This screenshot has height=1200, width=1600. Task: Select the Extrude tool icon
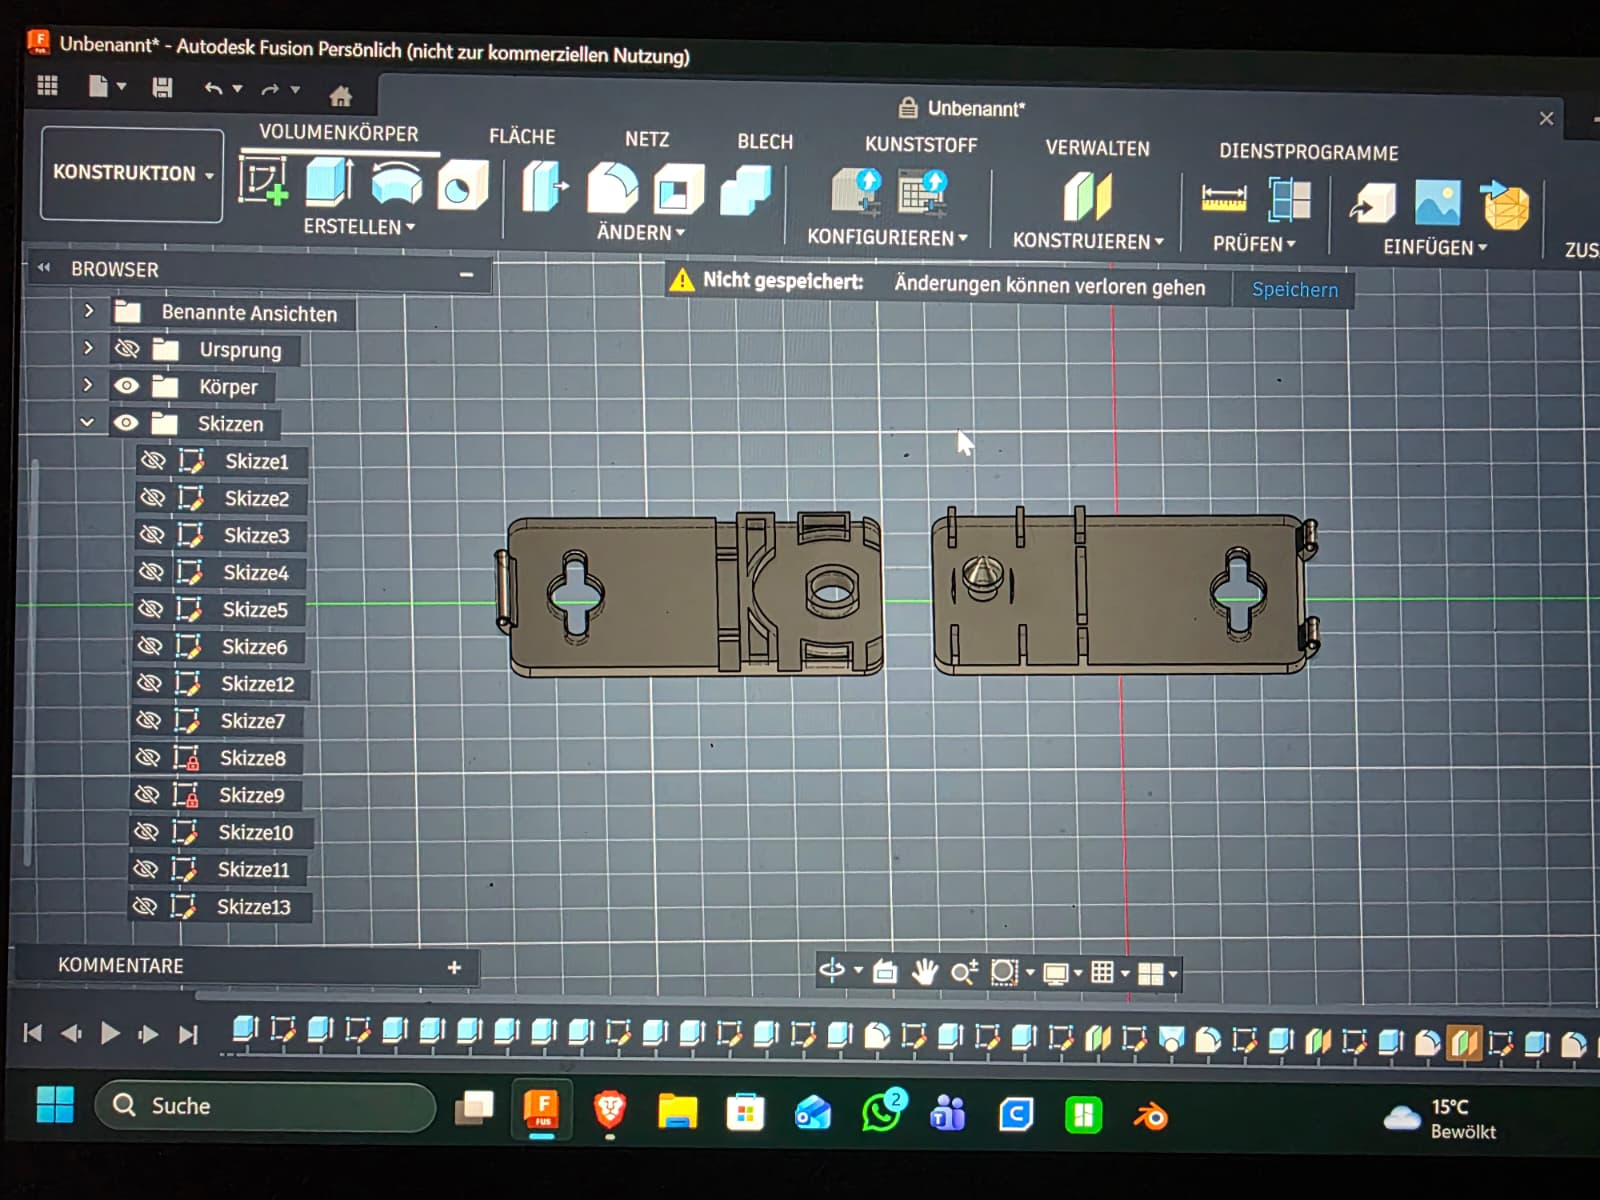pyautogui.click(x=329, y=183)
